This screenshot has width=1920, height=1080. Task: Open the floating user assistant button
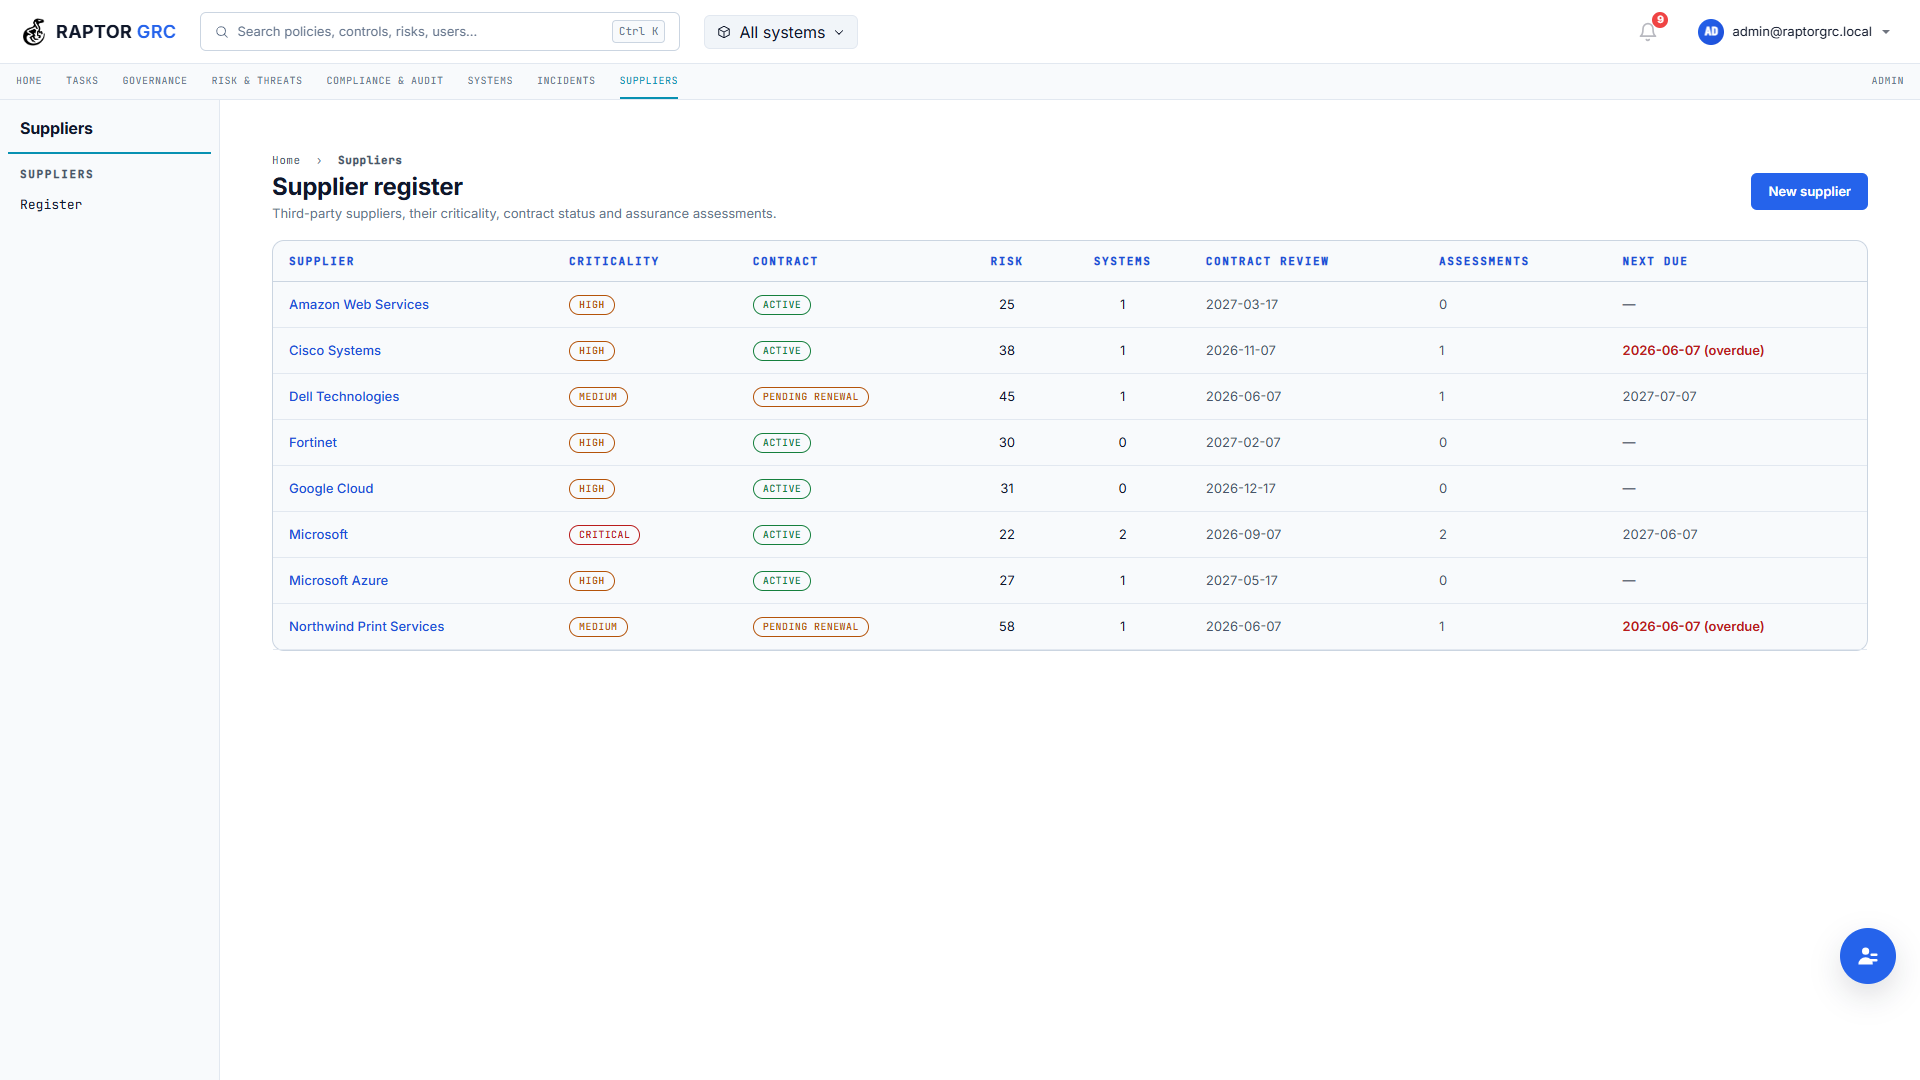[x=1867, y=956]
